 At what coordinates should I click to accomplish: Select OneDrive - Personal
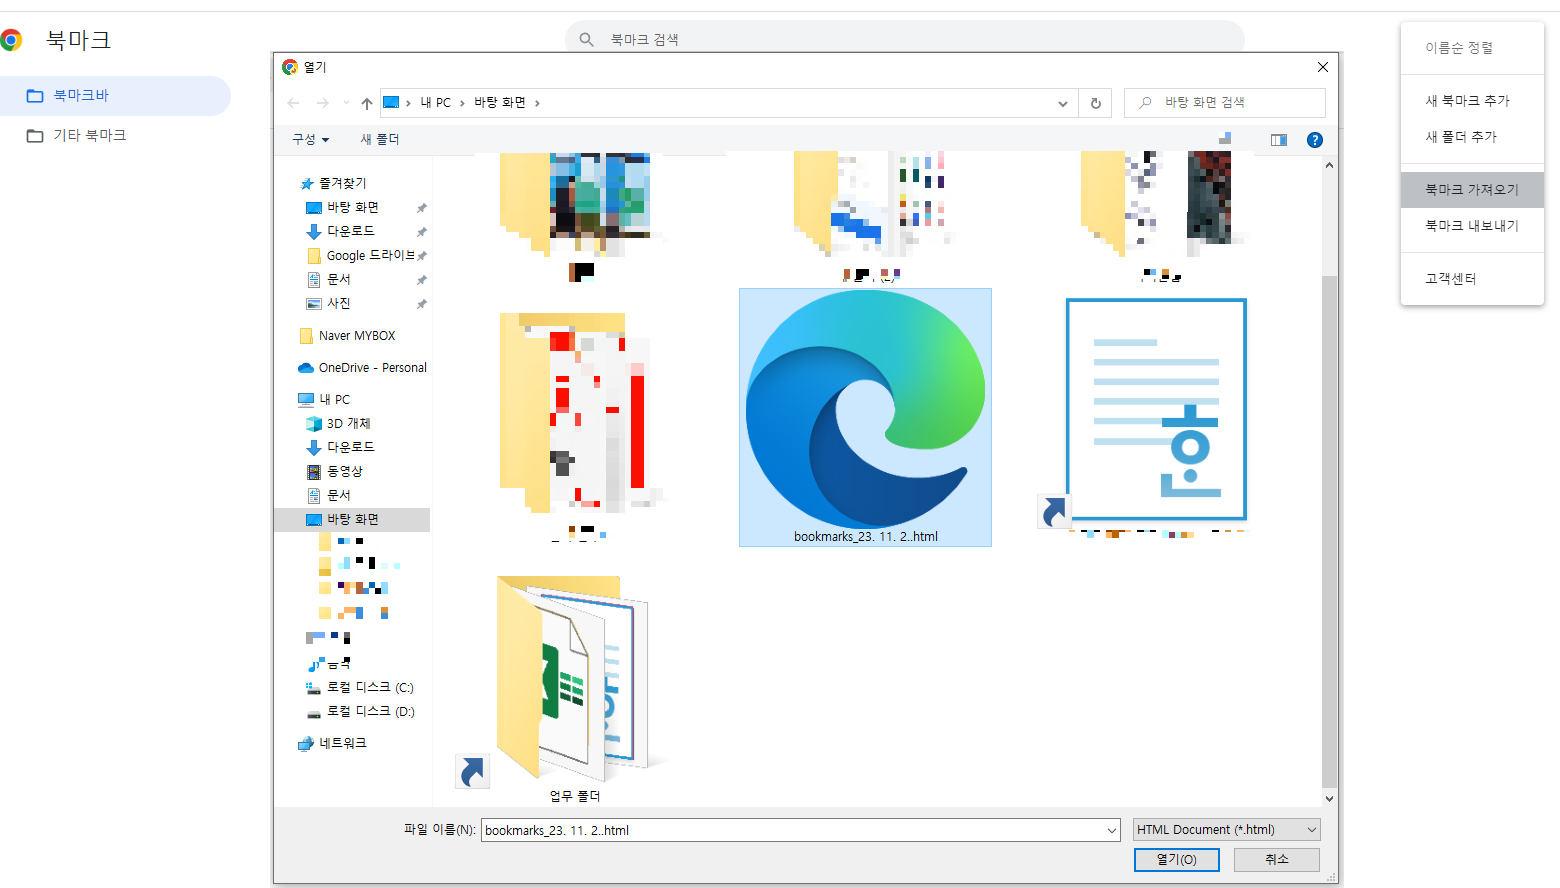(x=362, y=368)
